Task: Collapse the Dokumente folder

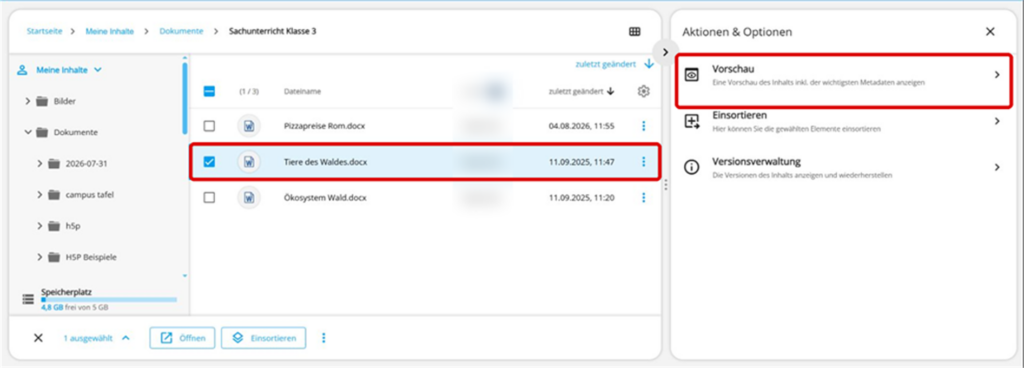Action: pyautogui.click(x=27, y=132)
